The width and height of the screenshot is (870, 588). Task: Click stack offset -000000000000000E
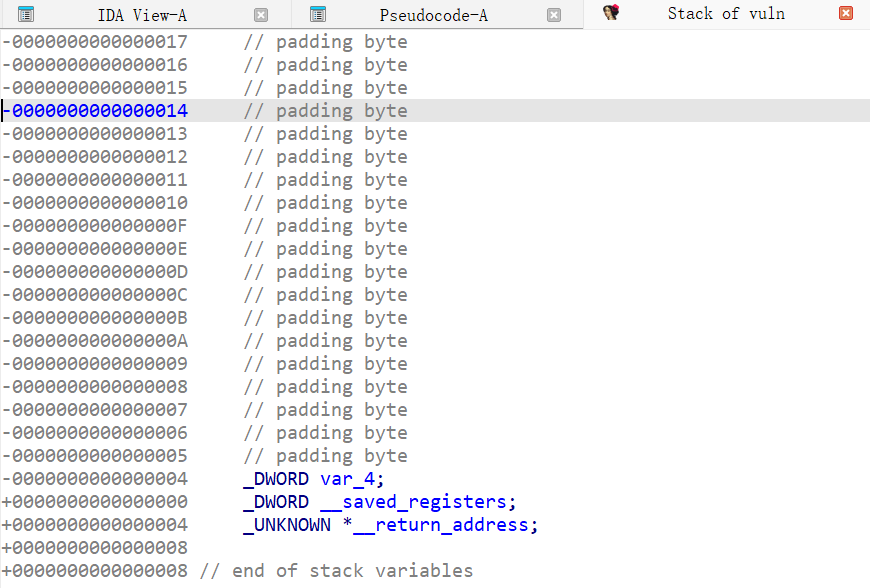point(95,249)
